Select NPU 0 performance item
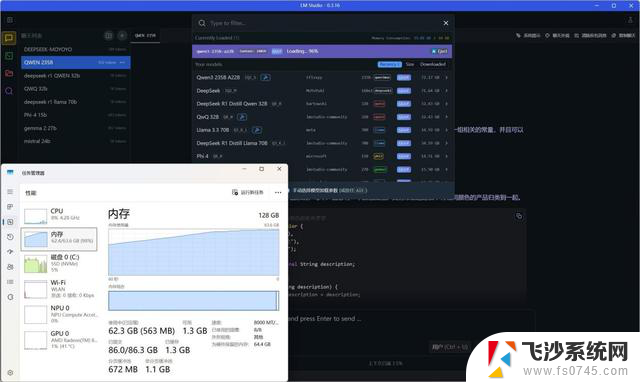The width and height of the screenshot is (640, 382). point(59,314)
